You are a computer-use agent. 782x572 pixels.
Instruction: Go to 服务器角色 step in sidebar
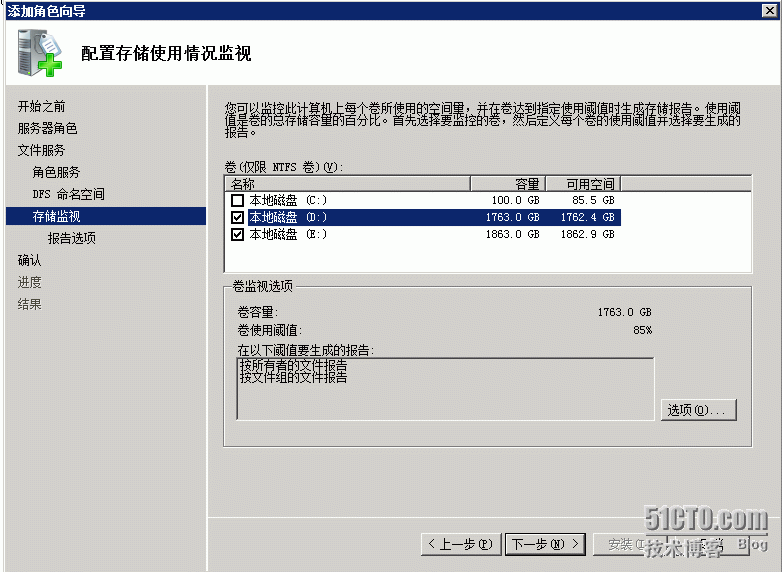tap(47, 128)
